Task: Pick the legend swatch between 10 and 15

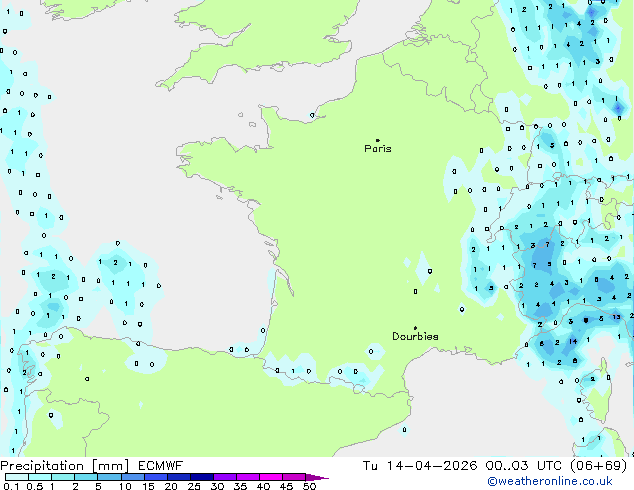Action: (x=132, y=477)
